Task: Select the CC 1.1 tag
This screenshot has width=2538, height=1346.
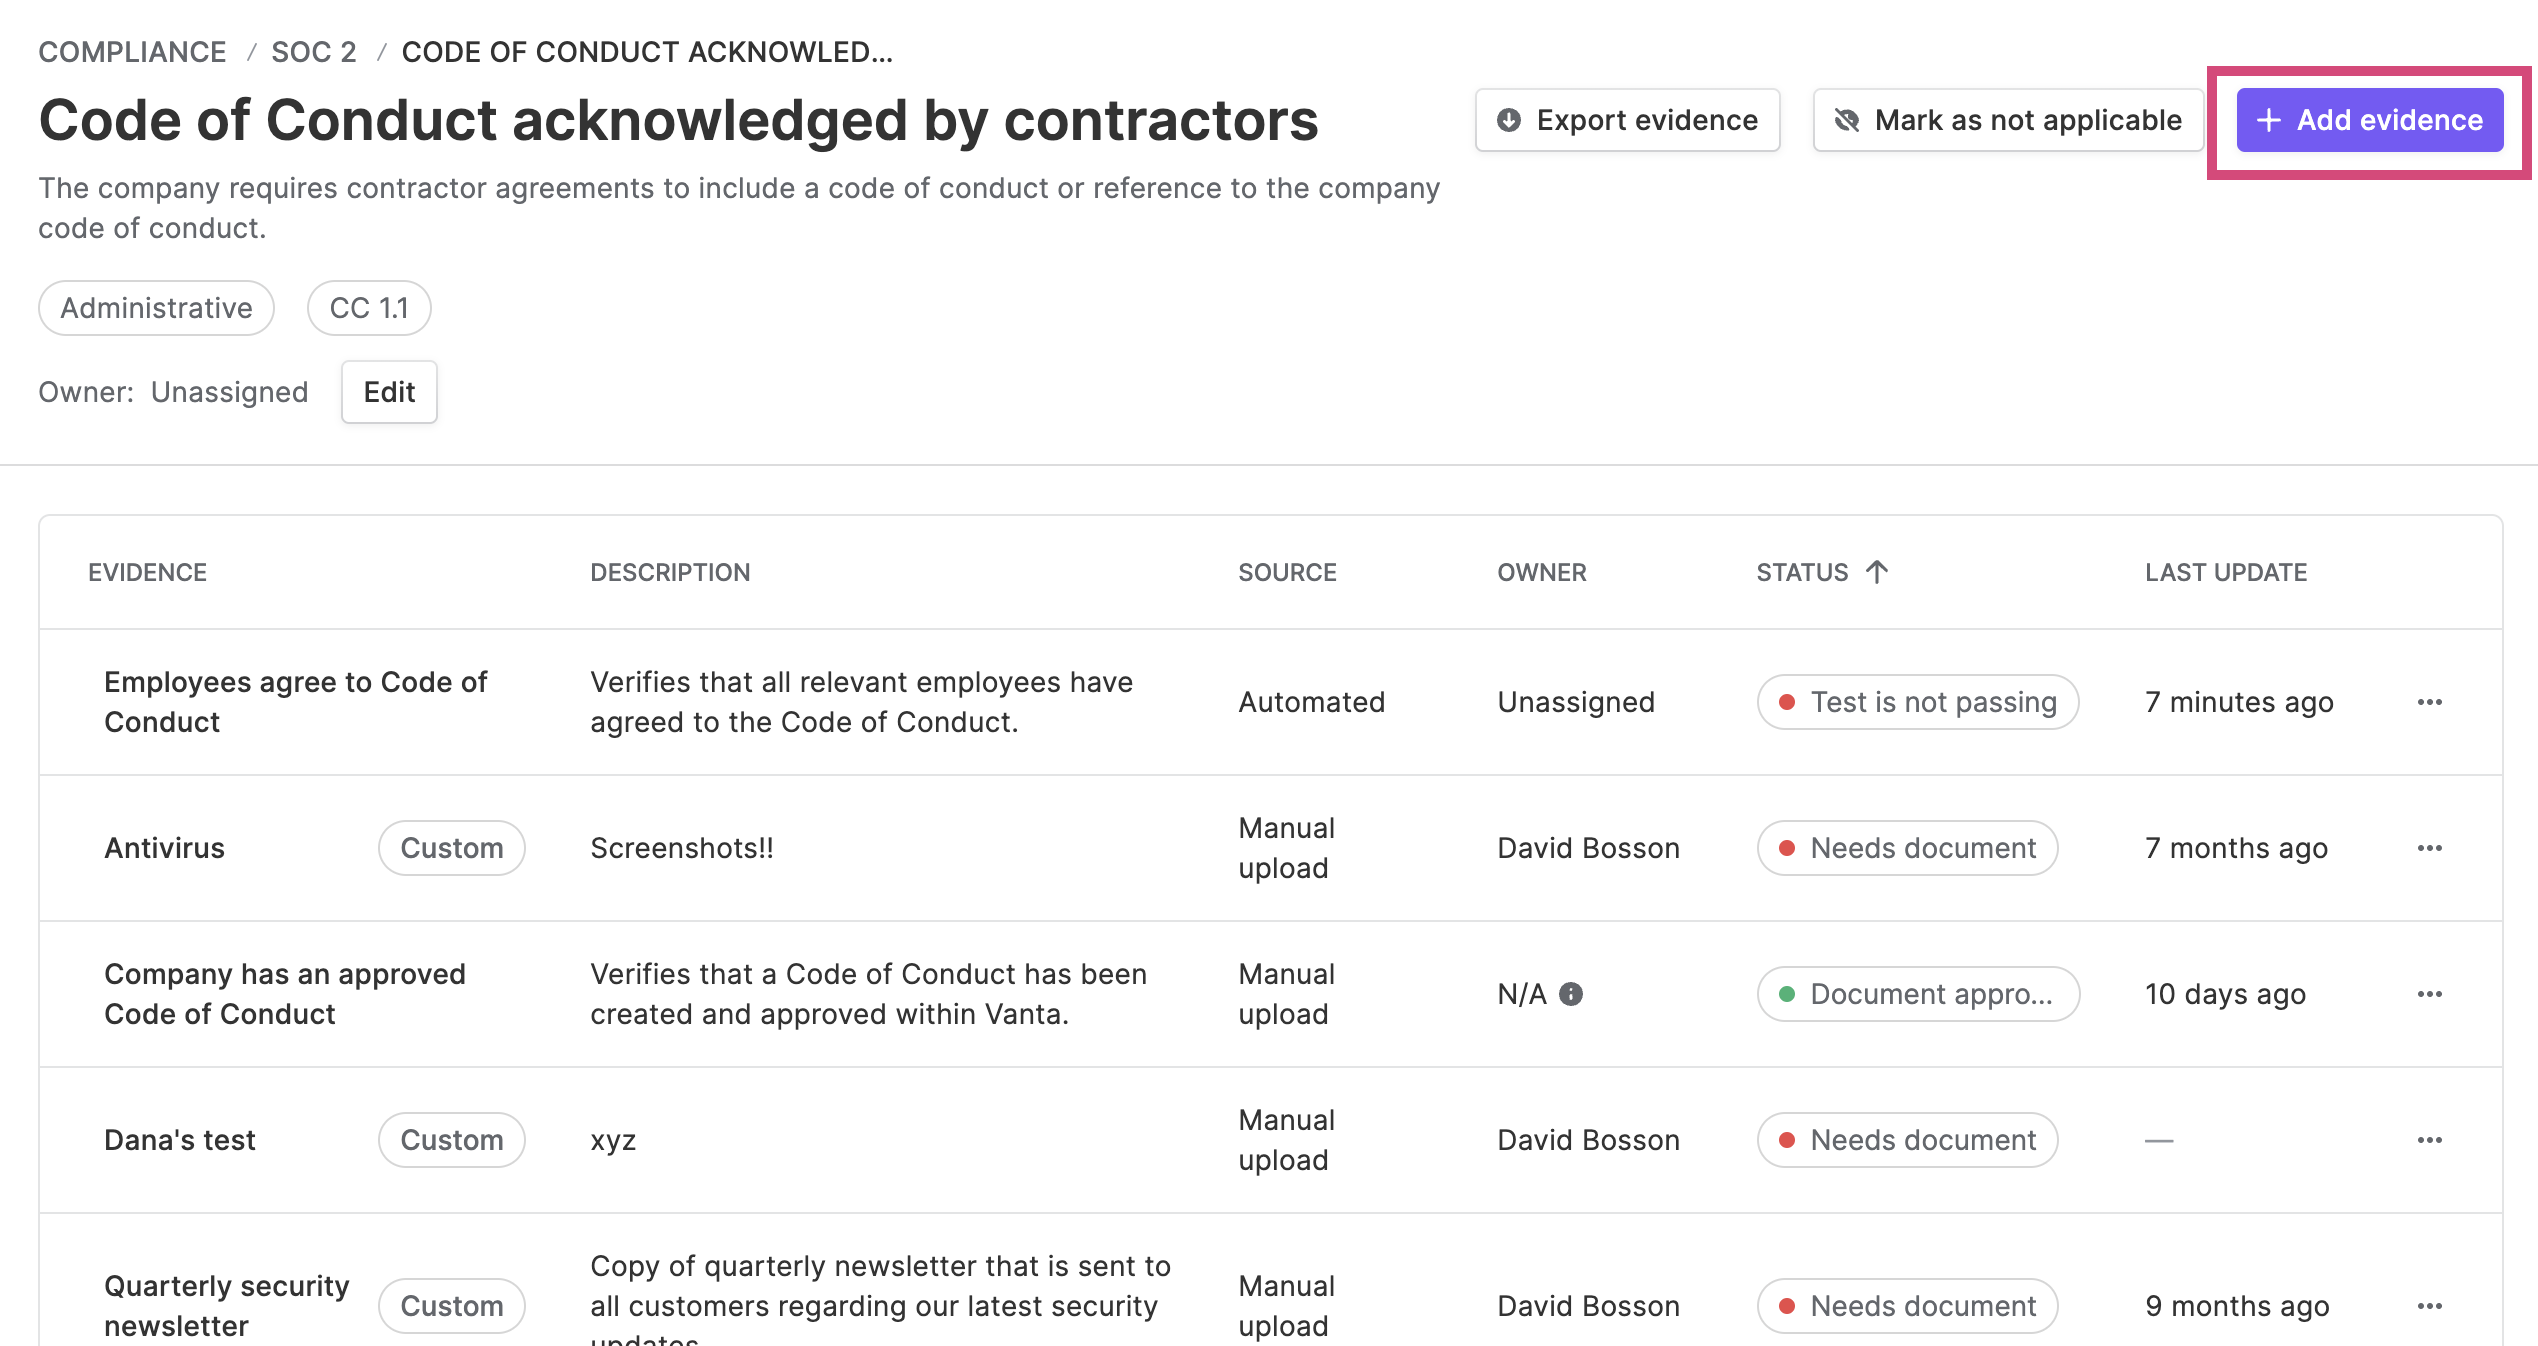Action: 369,308
